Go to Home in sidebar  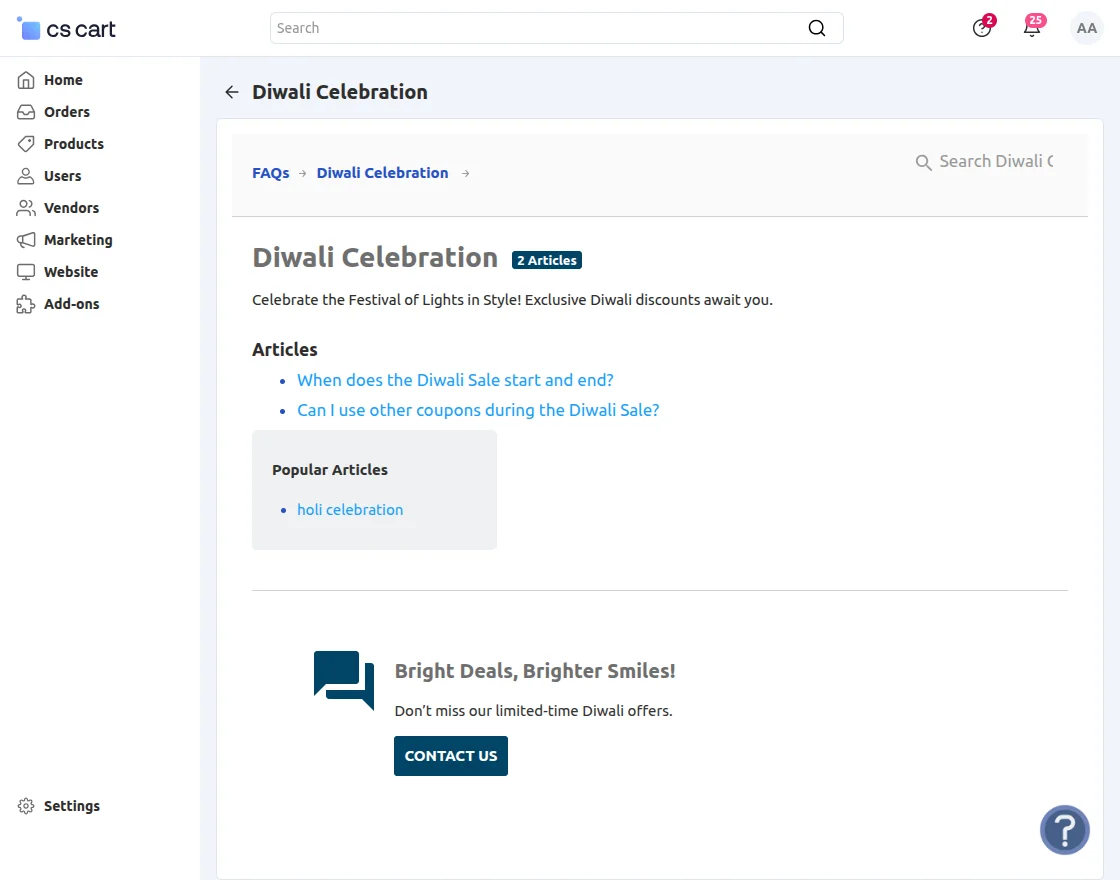point(62,80)
